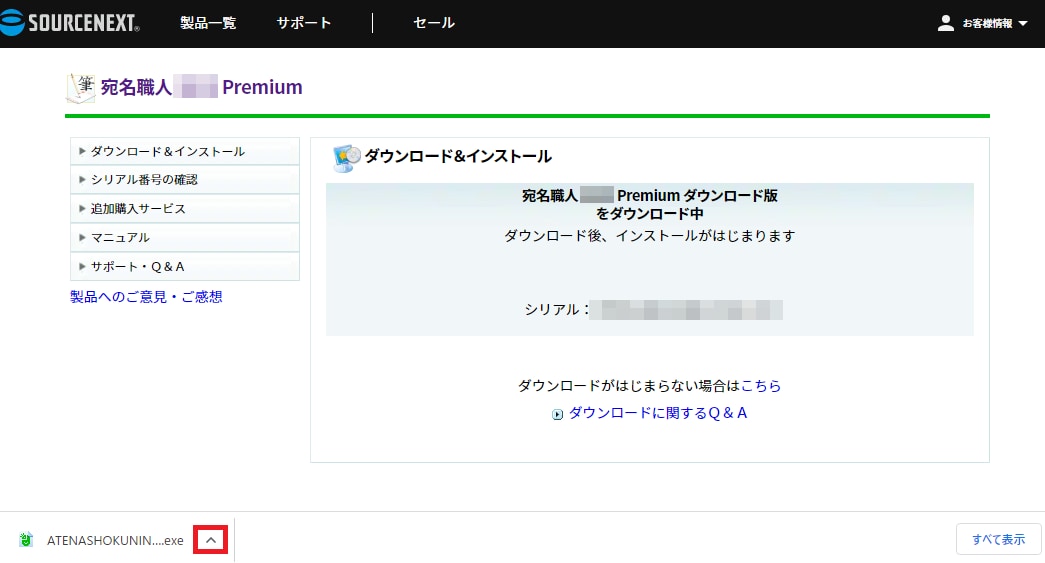Click the ダウンロード後、インストールがはじまります text
1045x563 pixels.
coord(650,236)
